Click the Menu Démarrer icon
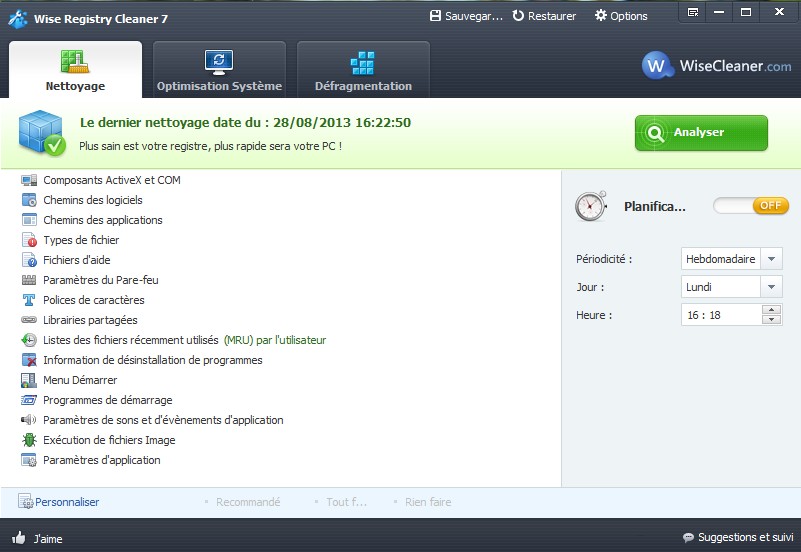 click(x=29, y=380)
